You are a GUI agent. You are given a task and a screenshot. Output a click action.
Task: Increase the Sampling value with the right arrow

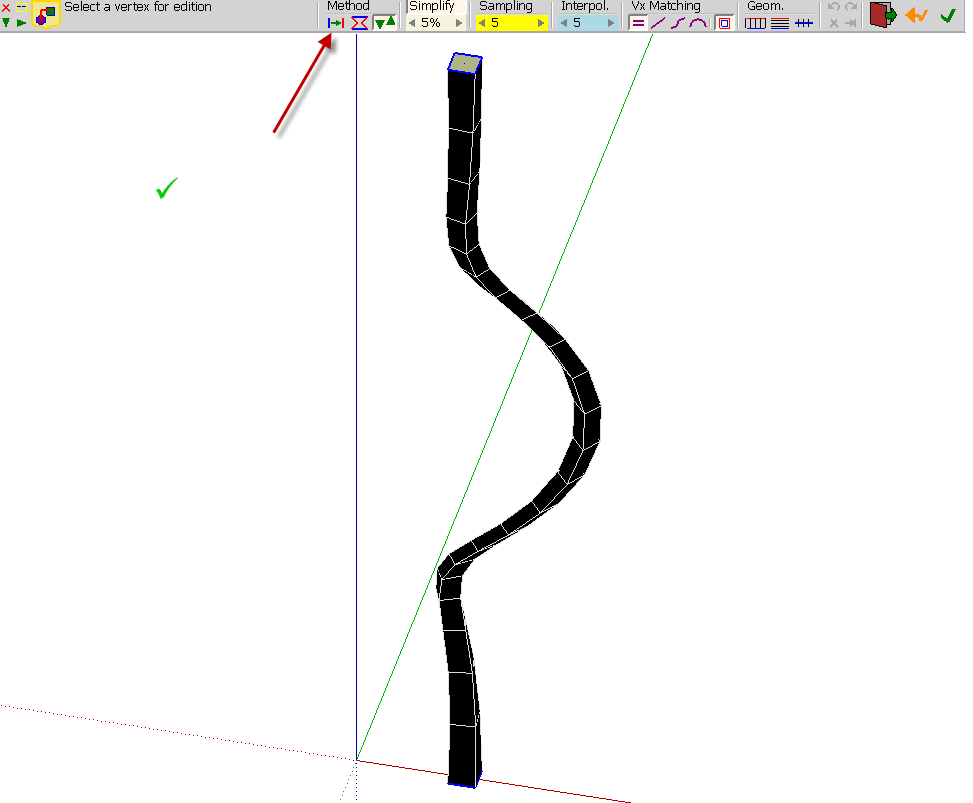(541, 23)
